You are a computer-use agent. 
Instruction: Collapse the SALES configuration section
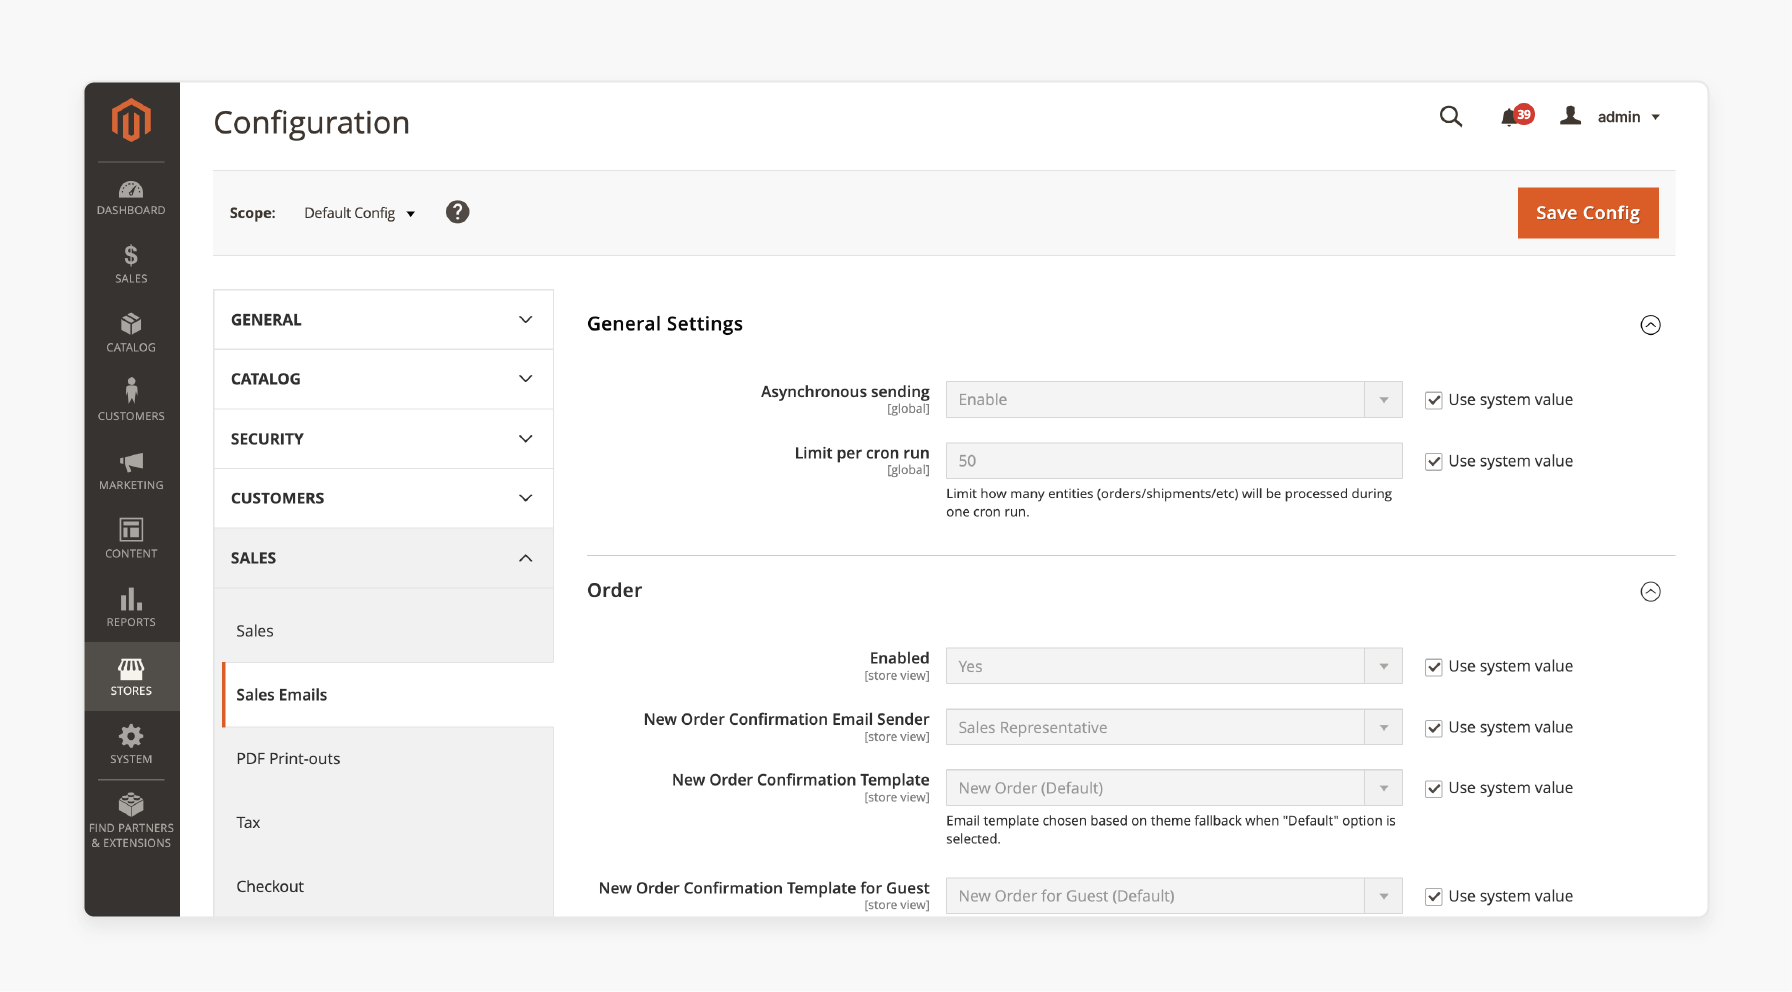pos(383,558)
